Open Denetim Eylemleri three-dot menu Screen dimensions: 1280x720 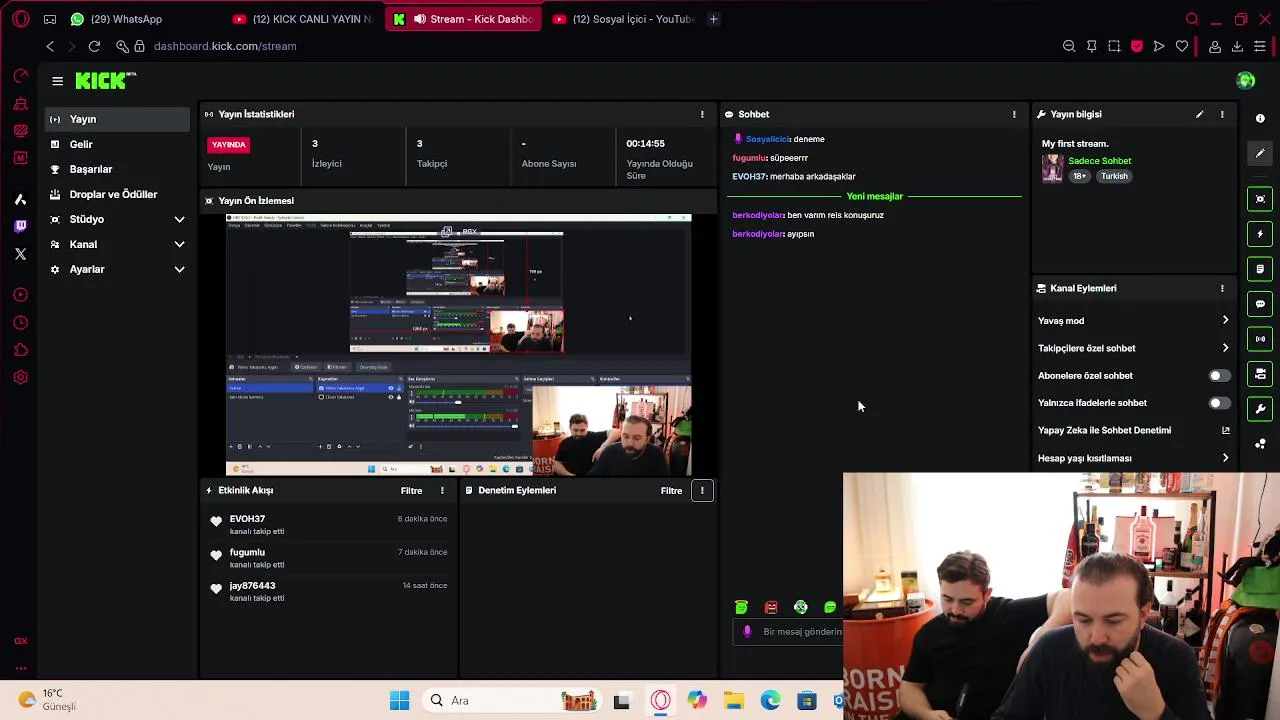click(702, 490)
